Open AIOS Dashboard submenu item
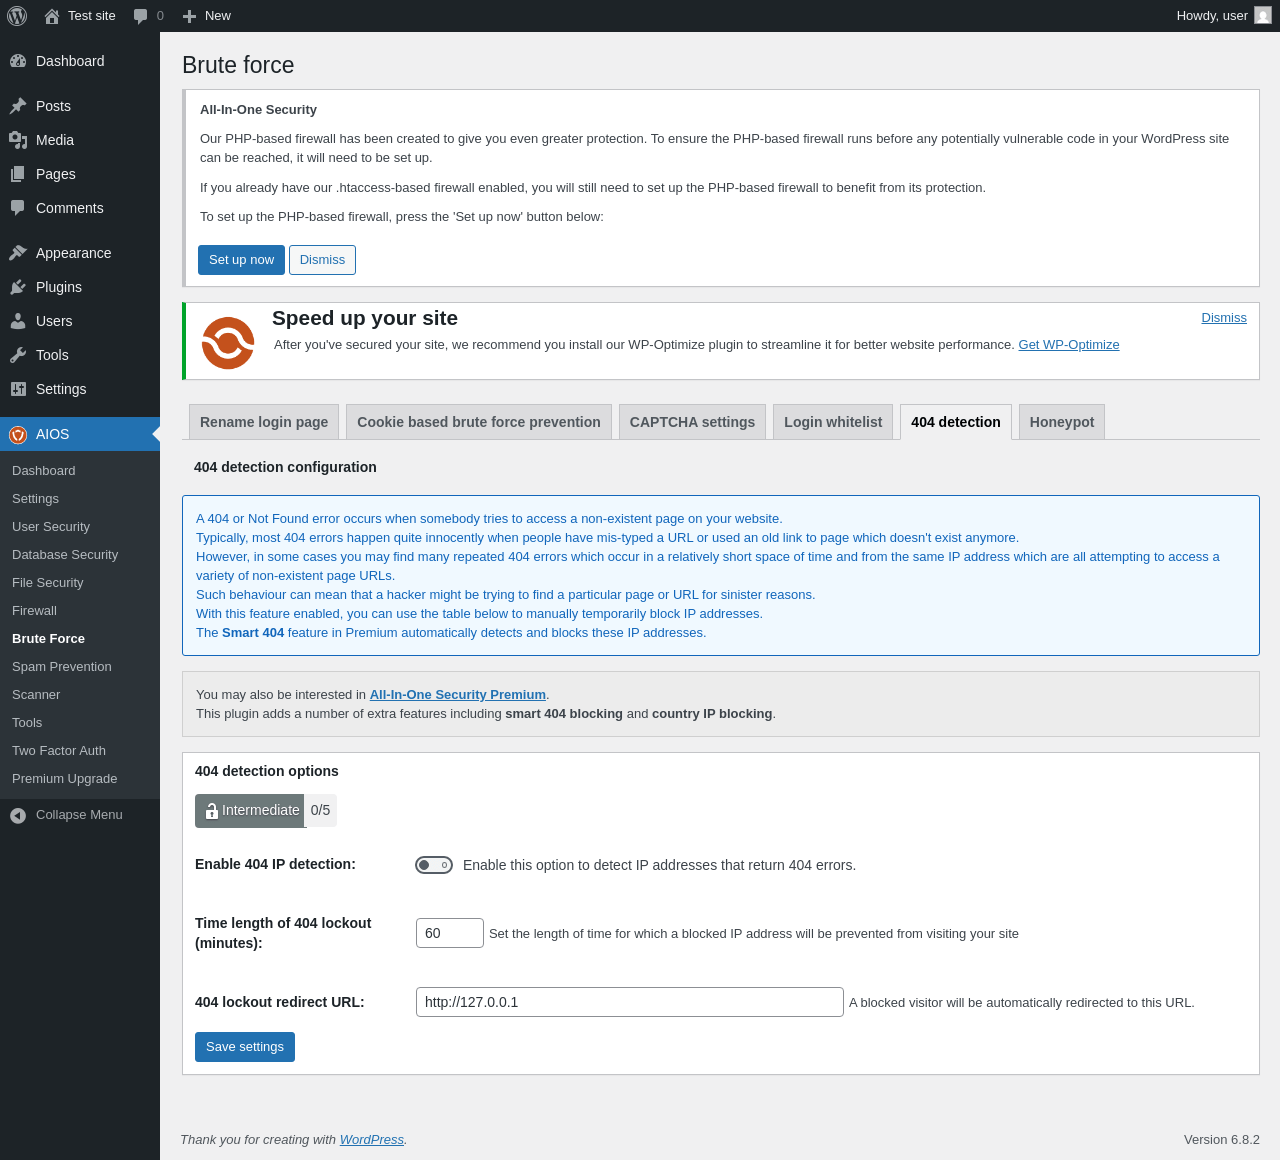Screen dimensions: 1280x1160 pyautogui.click(x=80, y=471)
